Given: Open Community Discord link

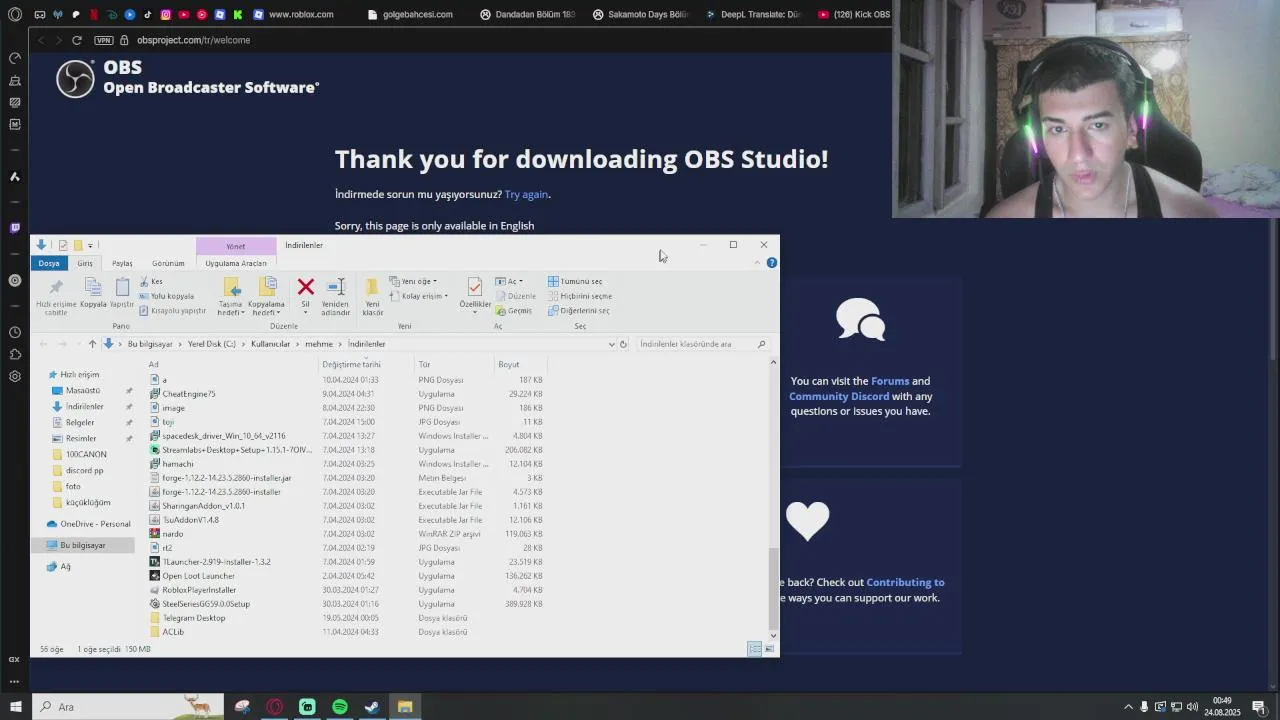Looking at the screenshot, I should click(839, 396).
